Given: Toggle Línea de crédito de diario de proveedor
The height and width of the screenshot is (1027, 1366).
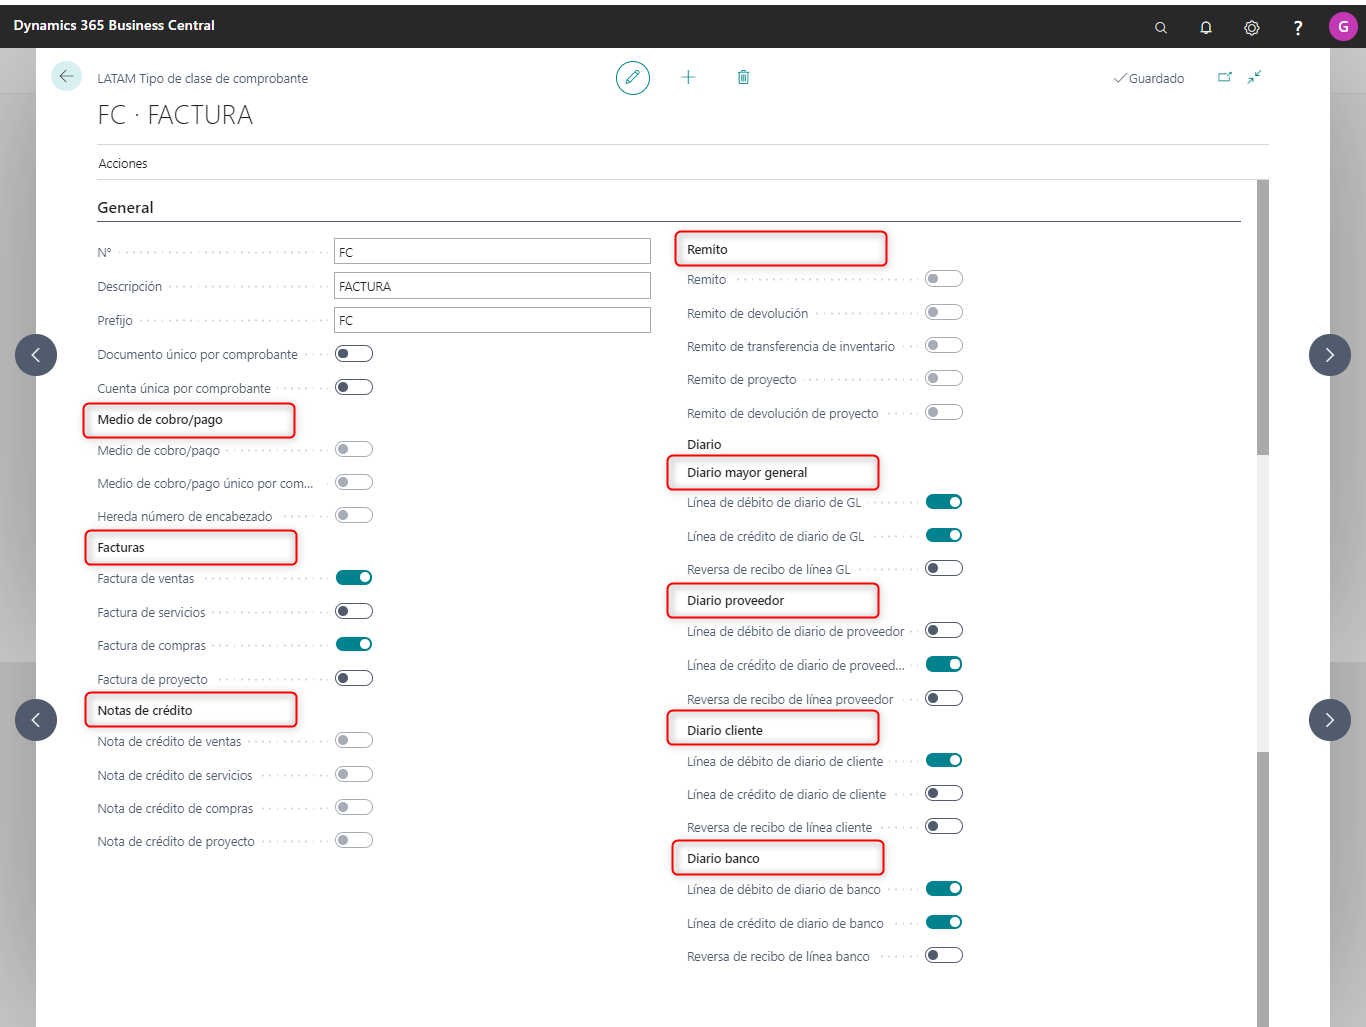Looking at the screenshot, I should [944, 664].
